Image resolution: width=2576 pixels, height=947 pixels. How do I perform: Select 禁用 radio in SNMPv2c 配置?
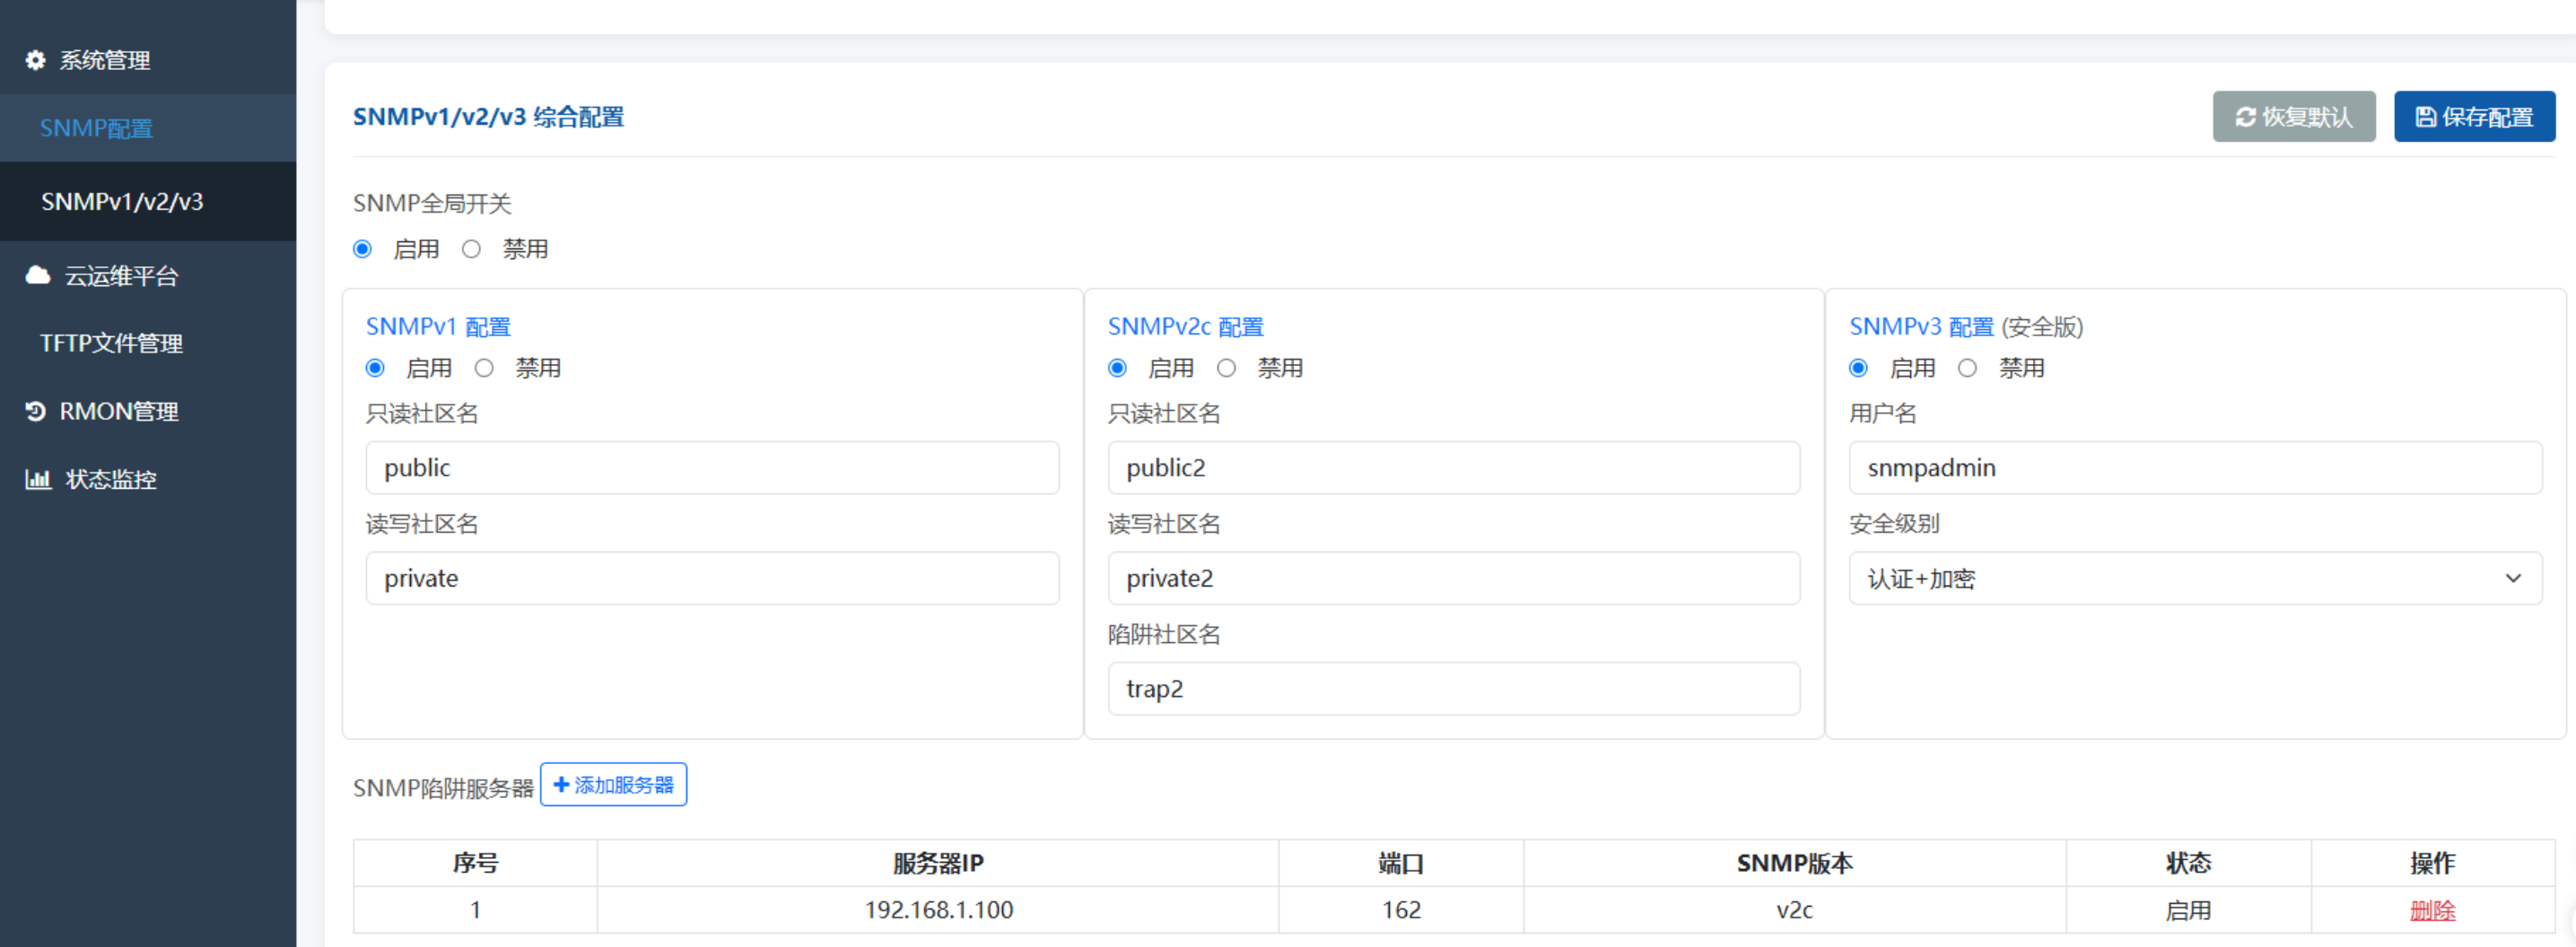click(1227, 368)
